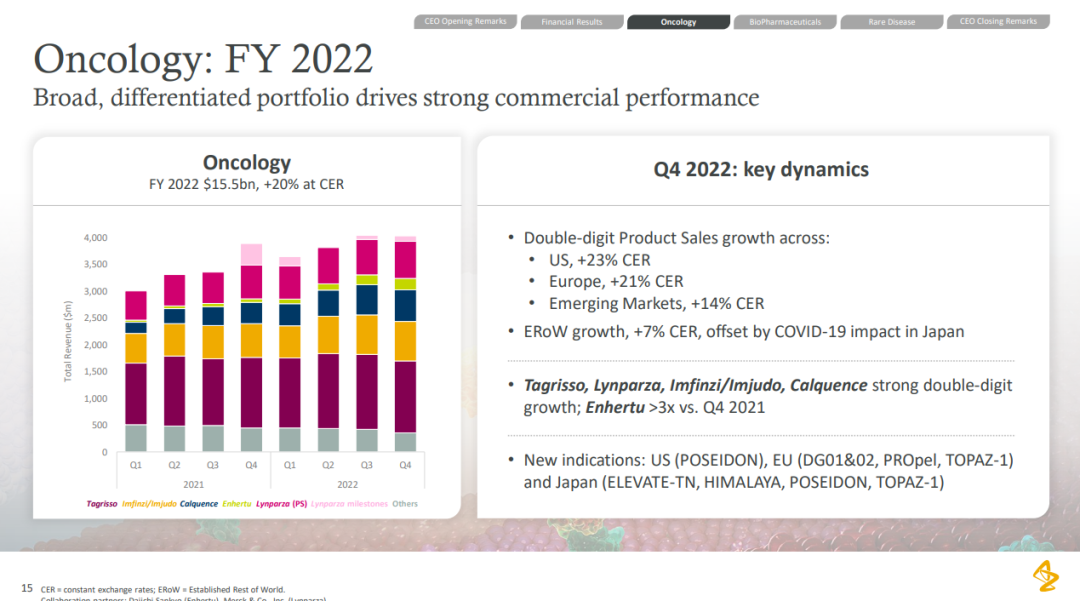Open the Rare Disease tab
The width and height of the screenshot is (1080, 601).
(x=891, y=22)
